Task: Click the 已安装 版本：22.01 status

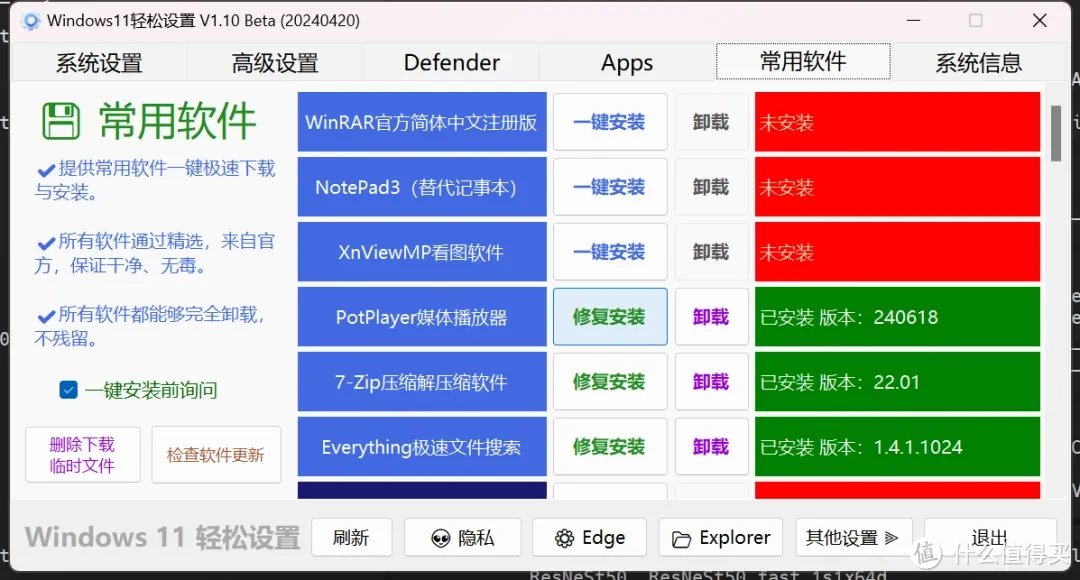Action: coord(897,382)
